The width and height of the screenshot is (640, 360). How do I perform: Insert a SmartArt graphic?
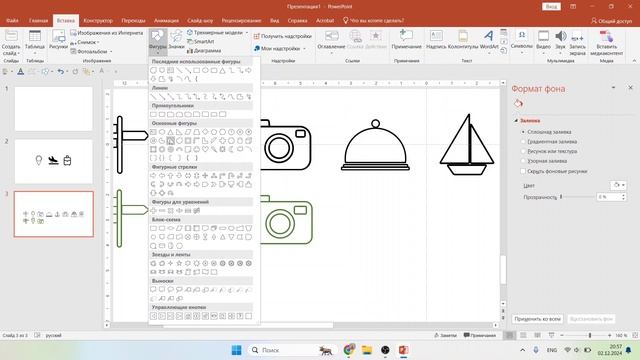click(200, 42)
